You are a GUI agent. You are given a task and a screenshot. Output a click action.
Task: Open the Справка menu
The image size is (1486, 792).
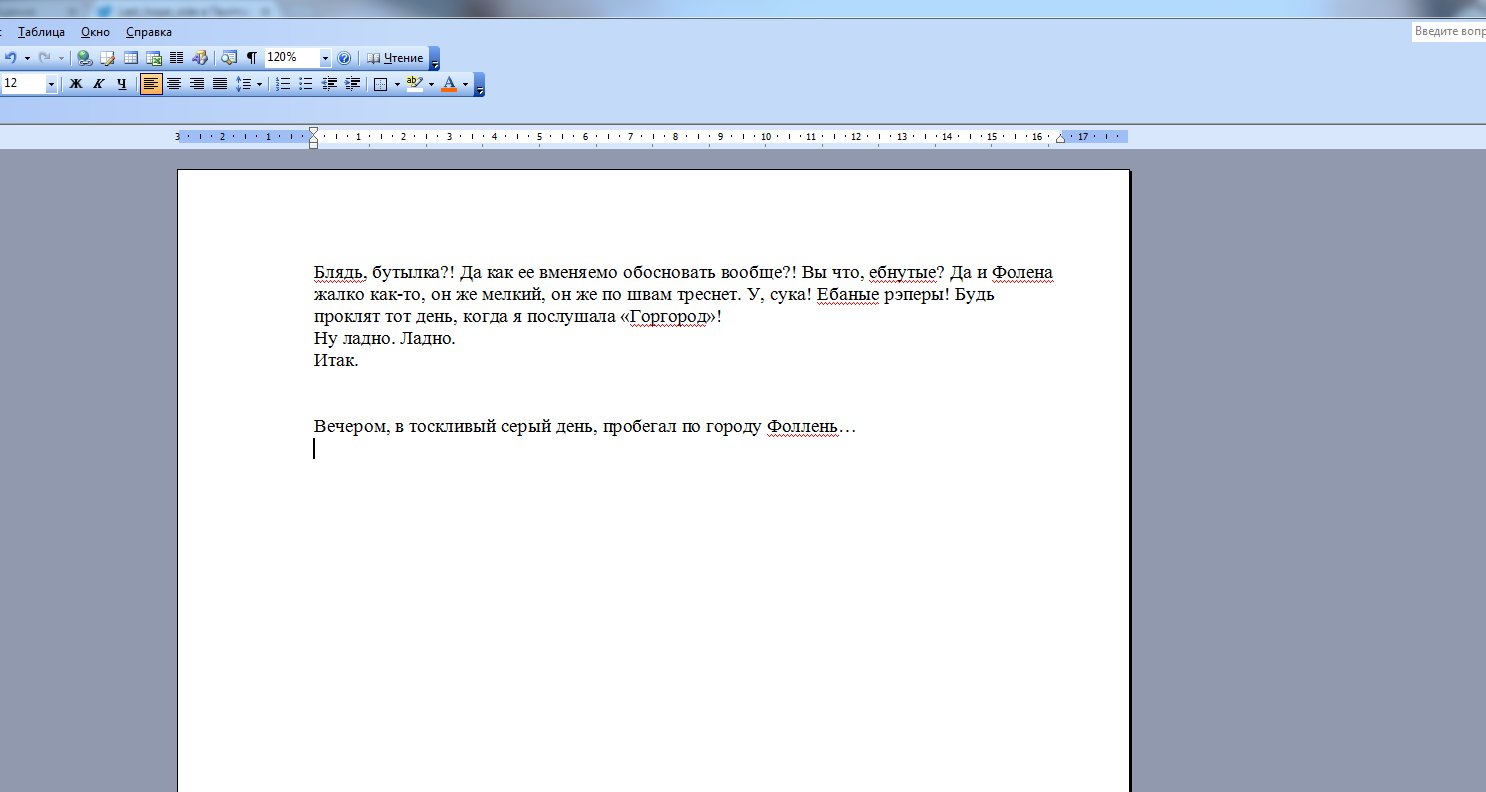(x=149, y=32)
